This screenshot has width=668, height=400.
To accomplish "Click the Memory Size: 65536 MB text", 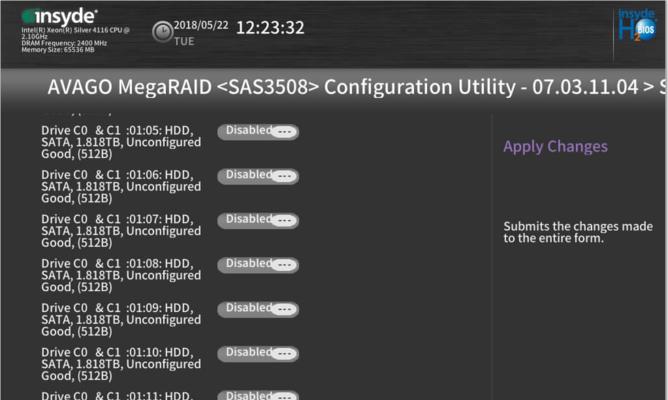I will click(x=58, y=50).
